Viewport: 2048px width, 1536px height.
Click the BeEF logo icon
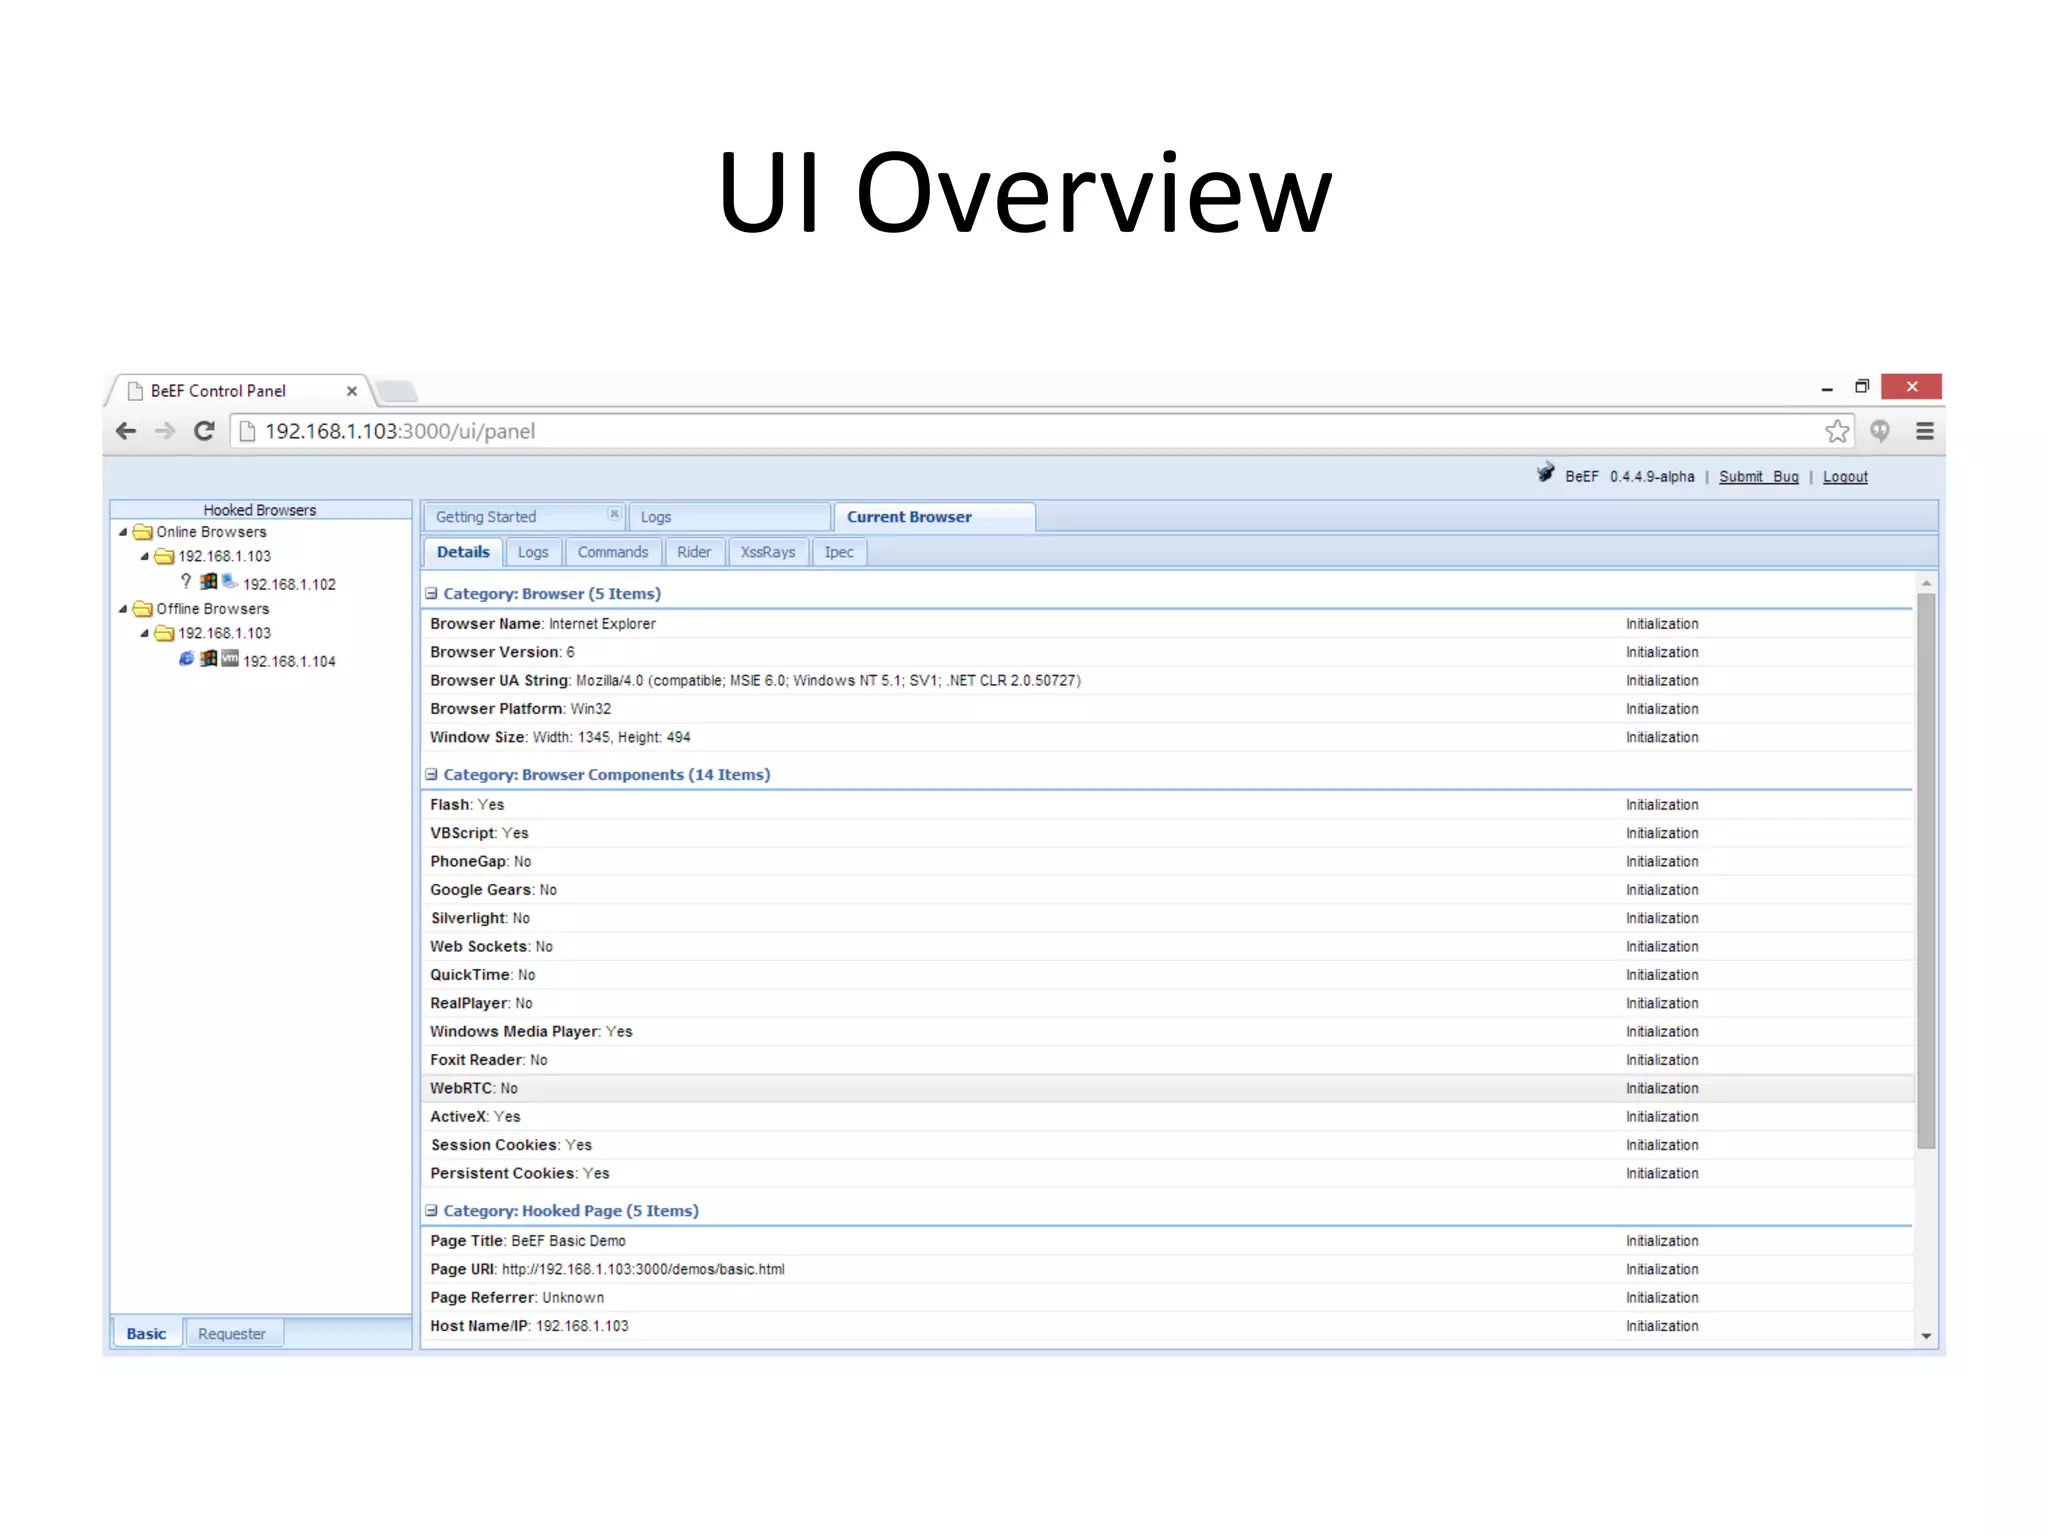(x=1546, y=473)
